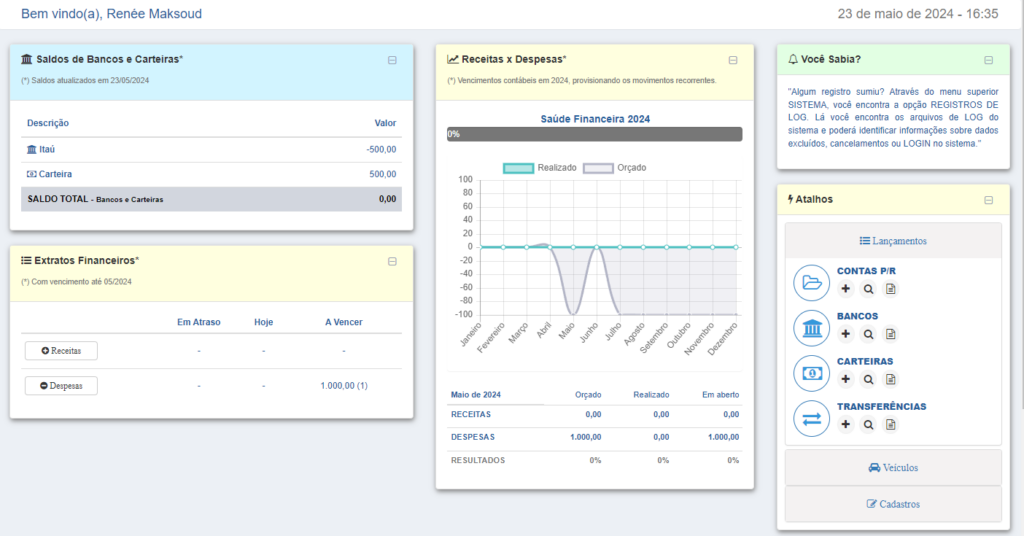Collapse the Atalhos panel
Viewport: 1024px width, 536px height.
tap(989, 200)
